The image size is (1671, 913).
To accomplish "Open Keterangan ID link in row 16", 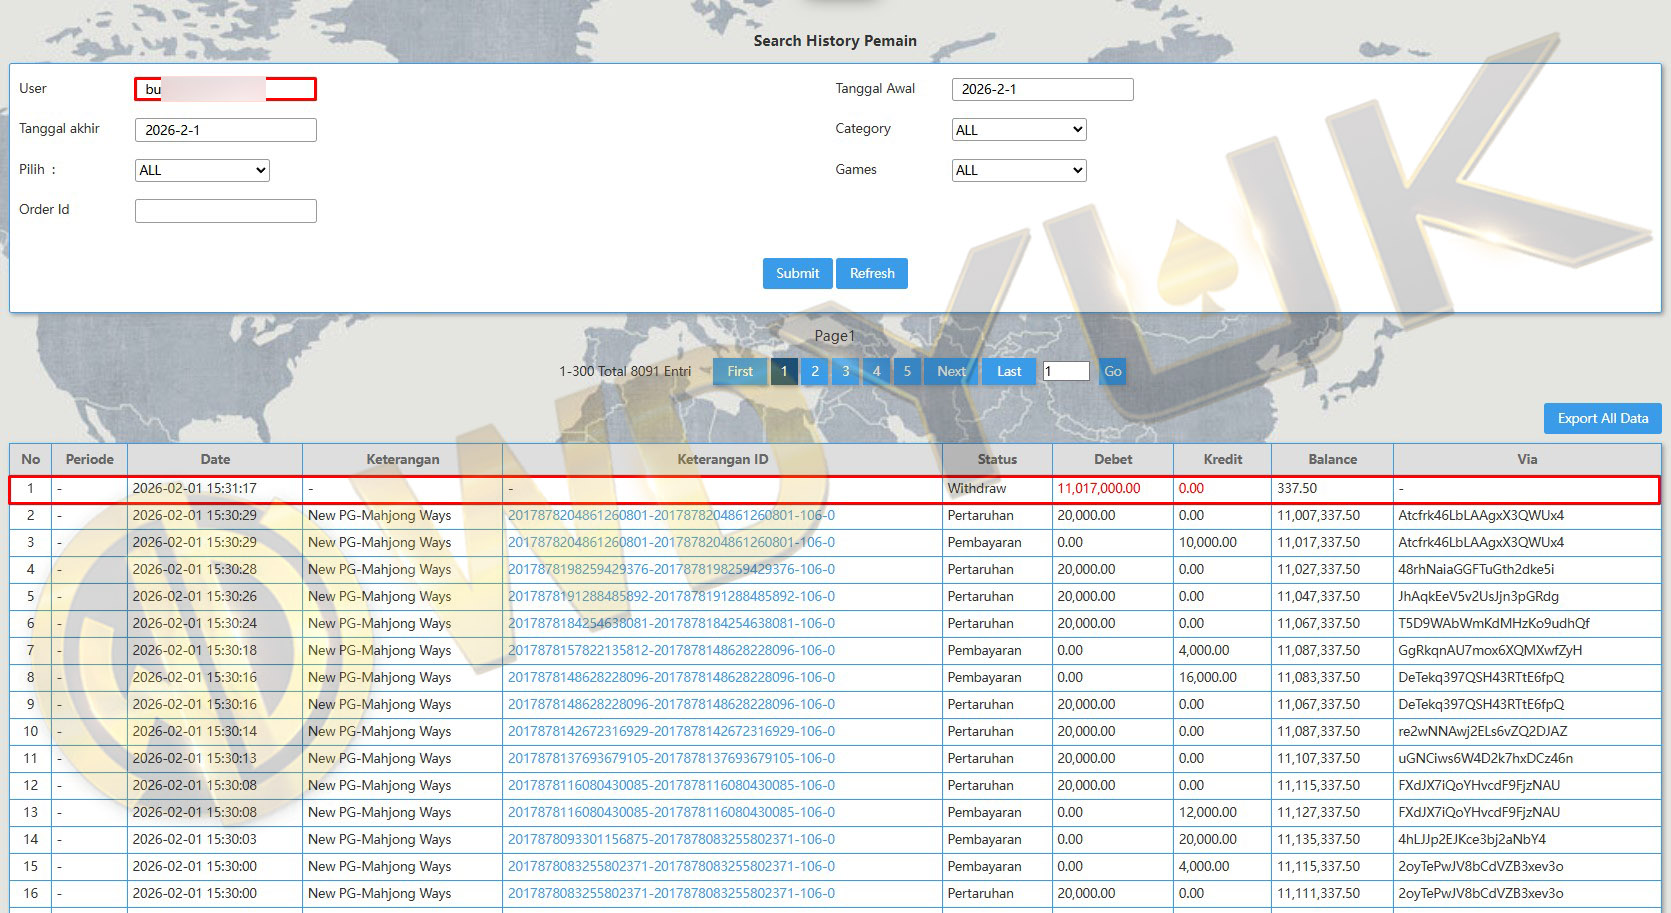I will click(x=671, y=894).
